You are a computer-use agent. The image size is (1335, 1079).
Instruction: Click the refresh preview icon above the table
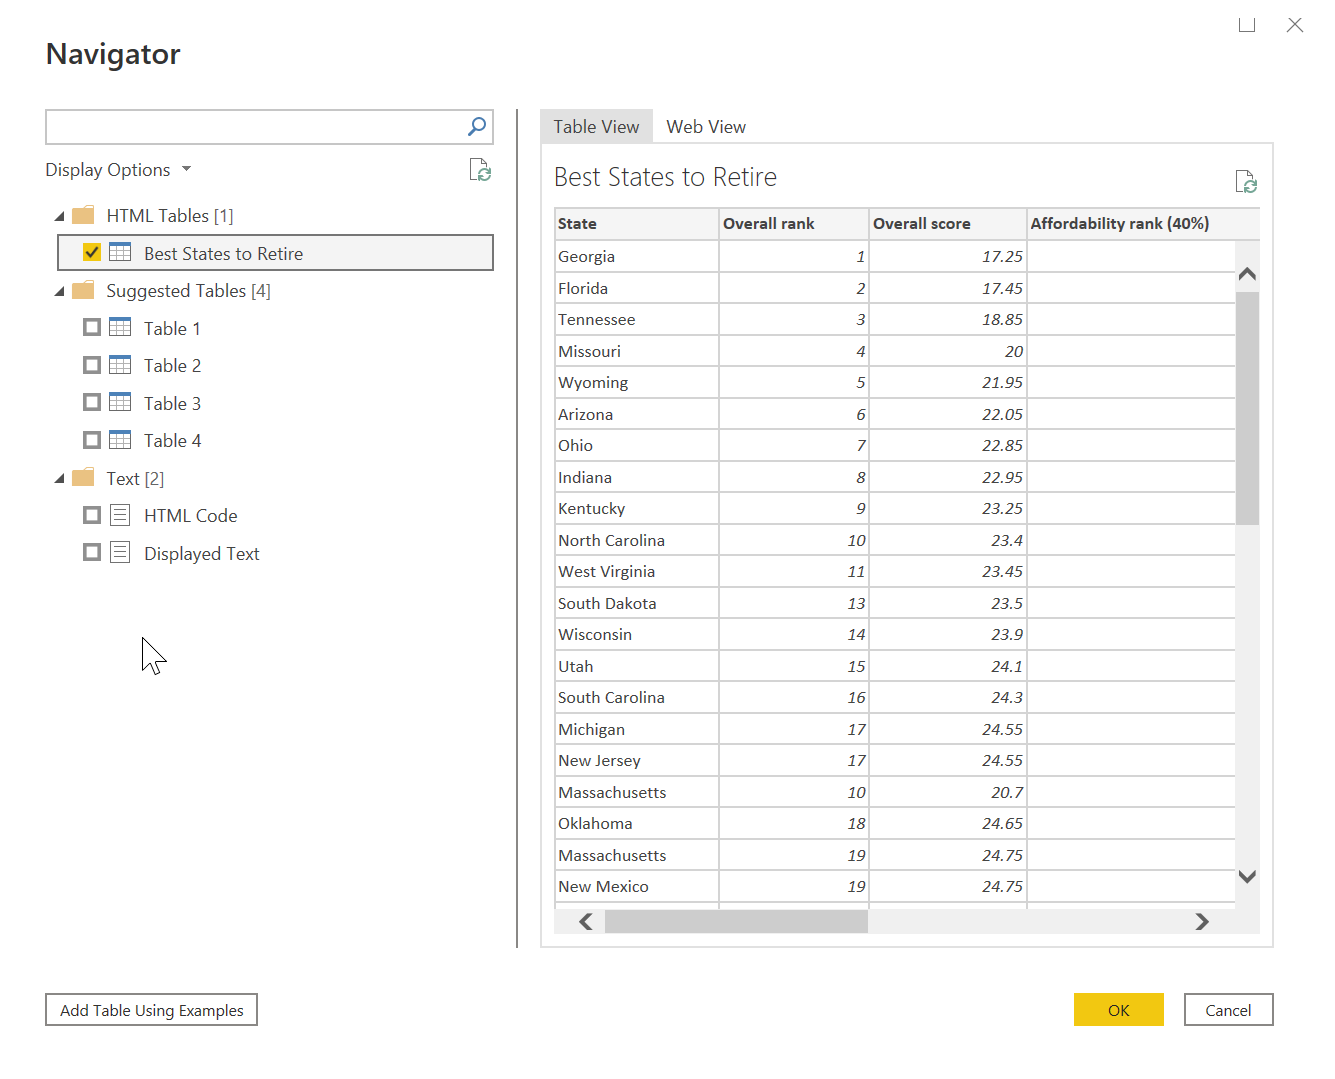(1246, 181)
